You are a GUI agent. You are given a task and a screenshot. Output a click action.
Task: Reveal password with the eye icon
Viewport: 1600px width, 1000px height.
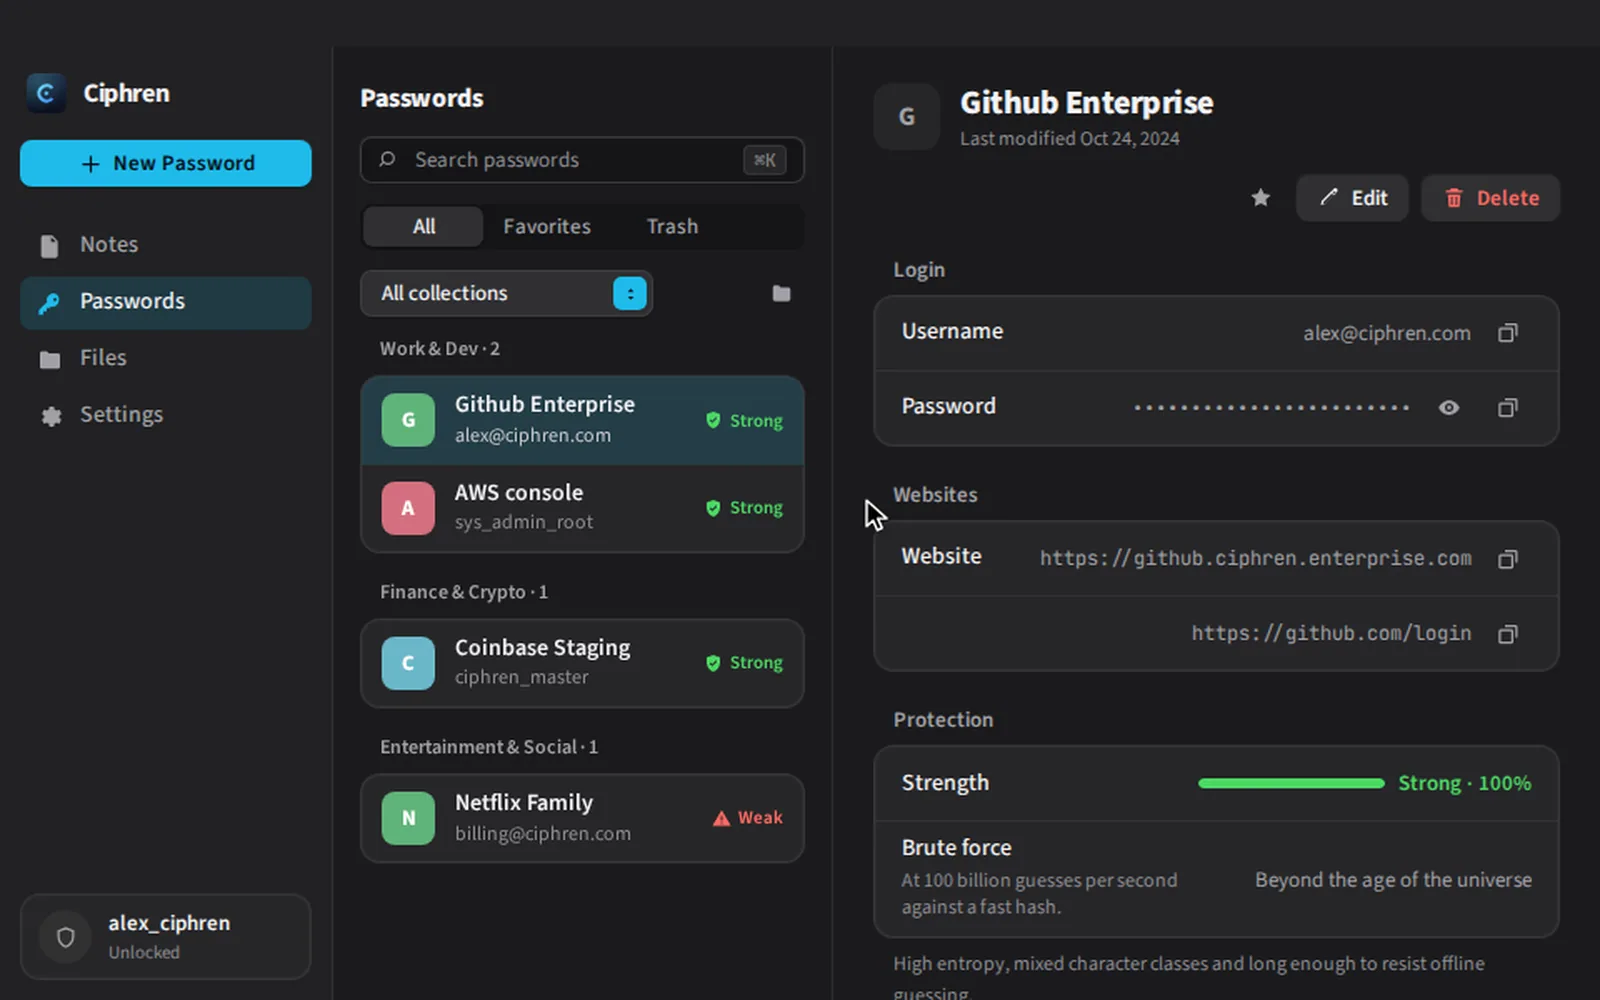[1448, 407]
